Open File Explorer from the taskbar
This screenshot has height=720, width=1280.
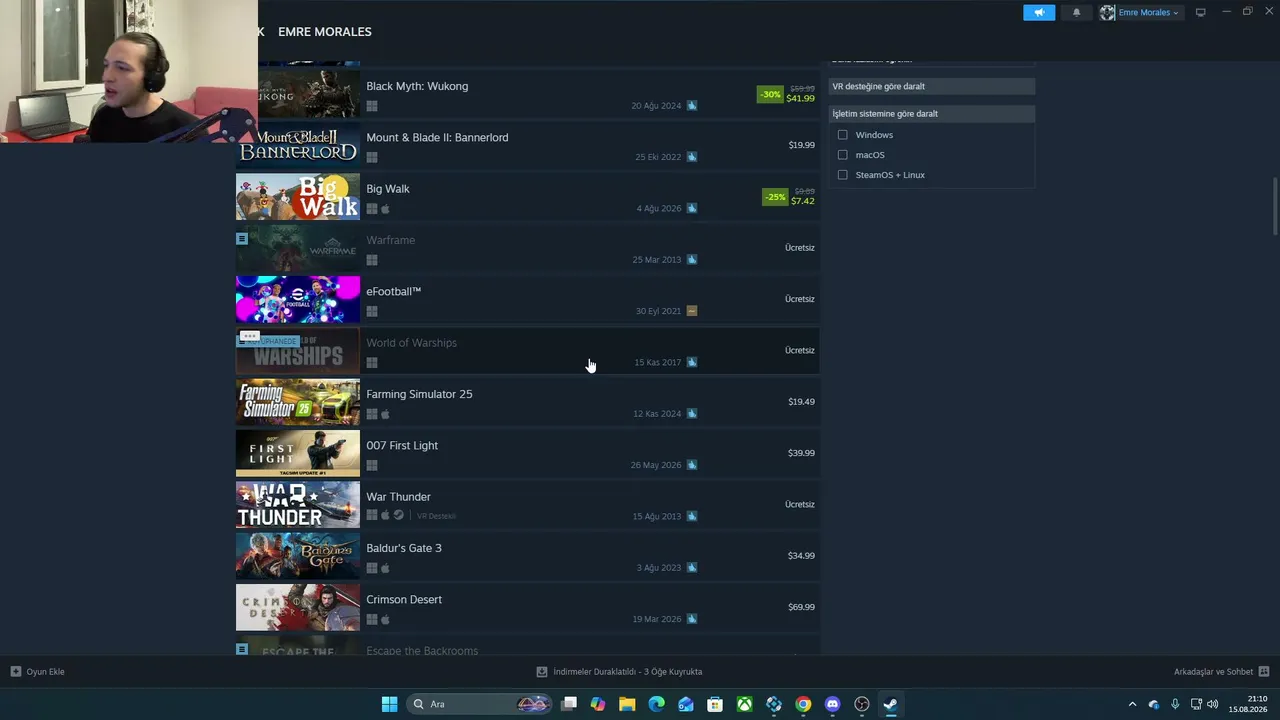click(627, 704)
